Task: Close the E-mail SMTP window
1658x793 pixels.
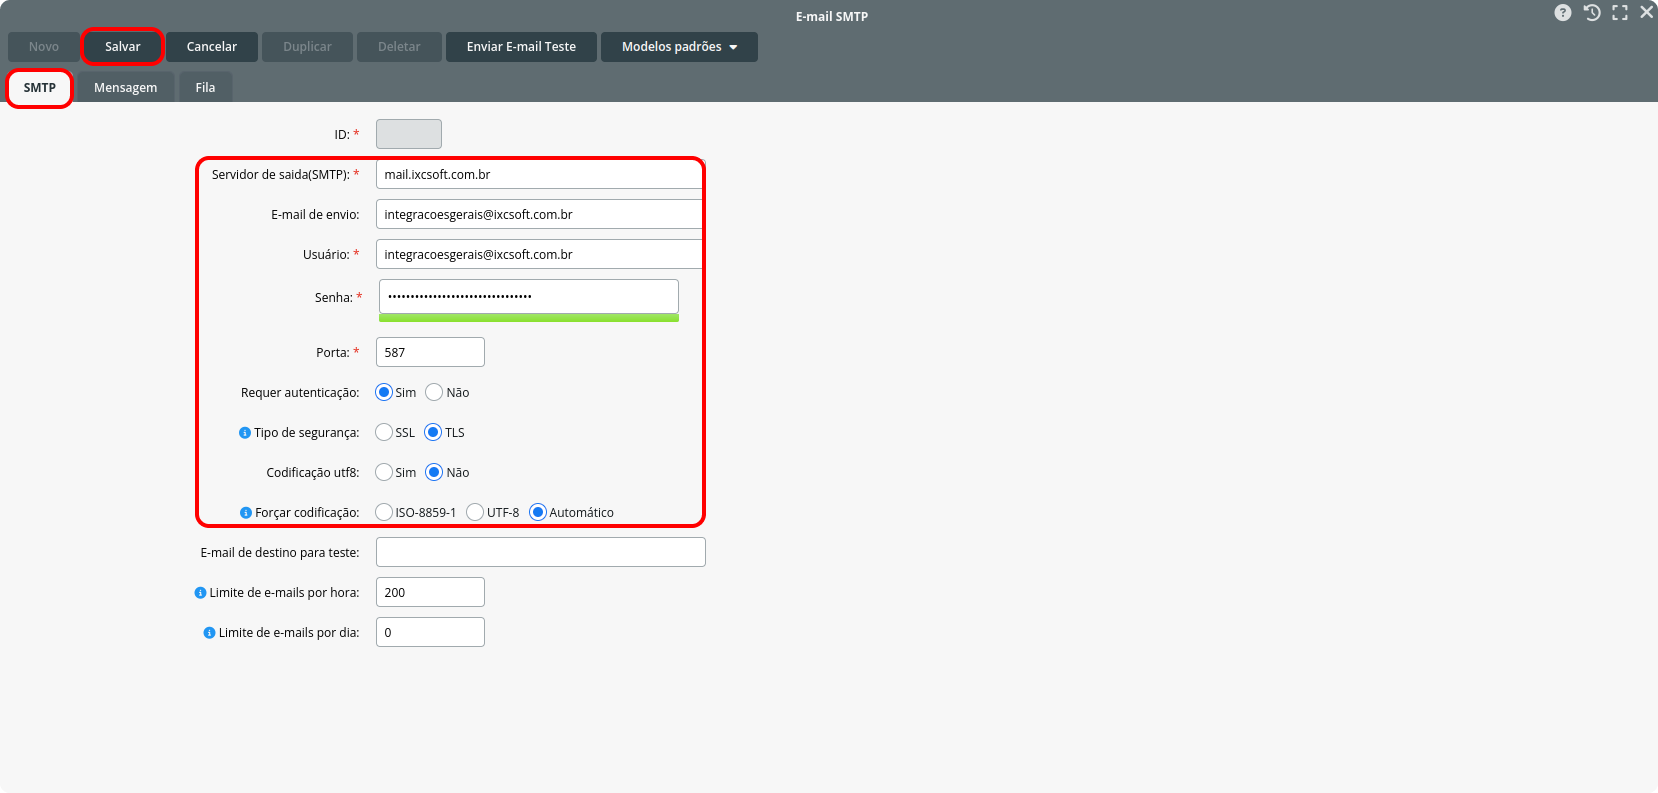Action: pos(1646,13)
